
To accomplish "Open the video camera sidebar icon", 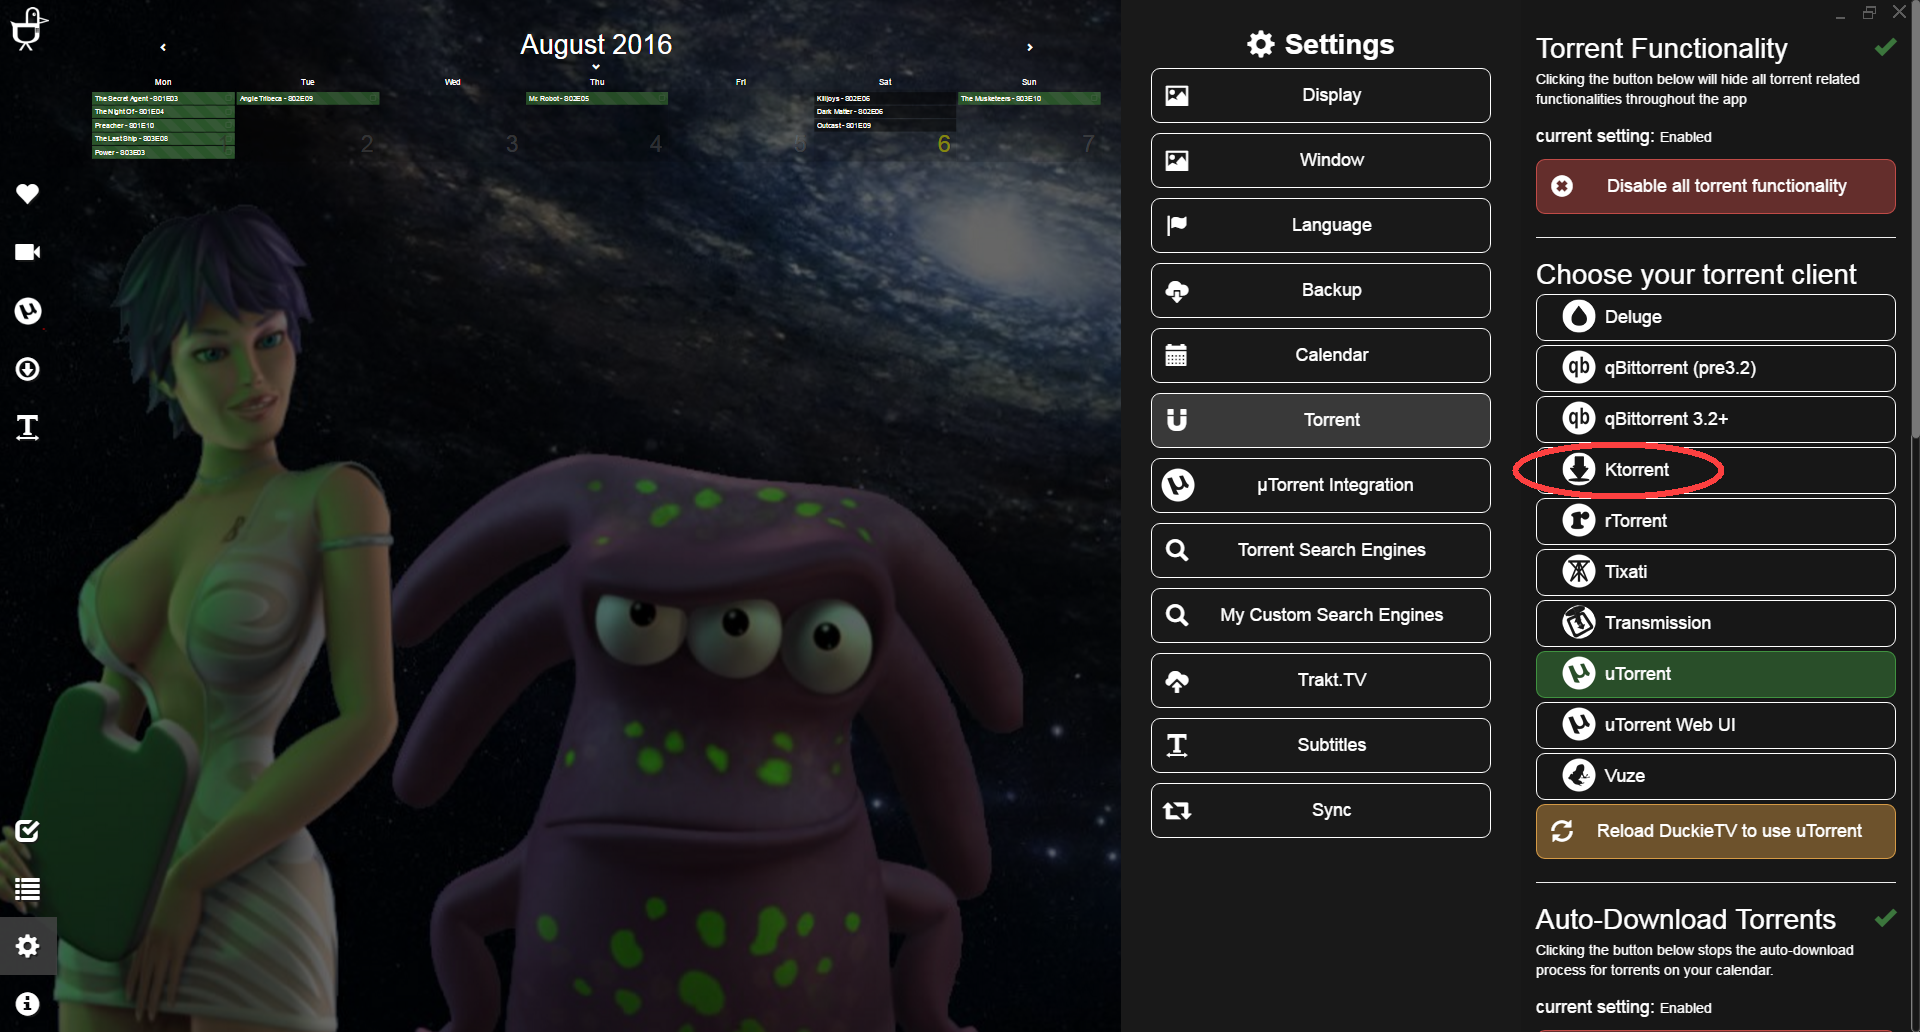I will point(28,252).
